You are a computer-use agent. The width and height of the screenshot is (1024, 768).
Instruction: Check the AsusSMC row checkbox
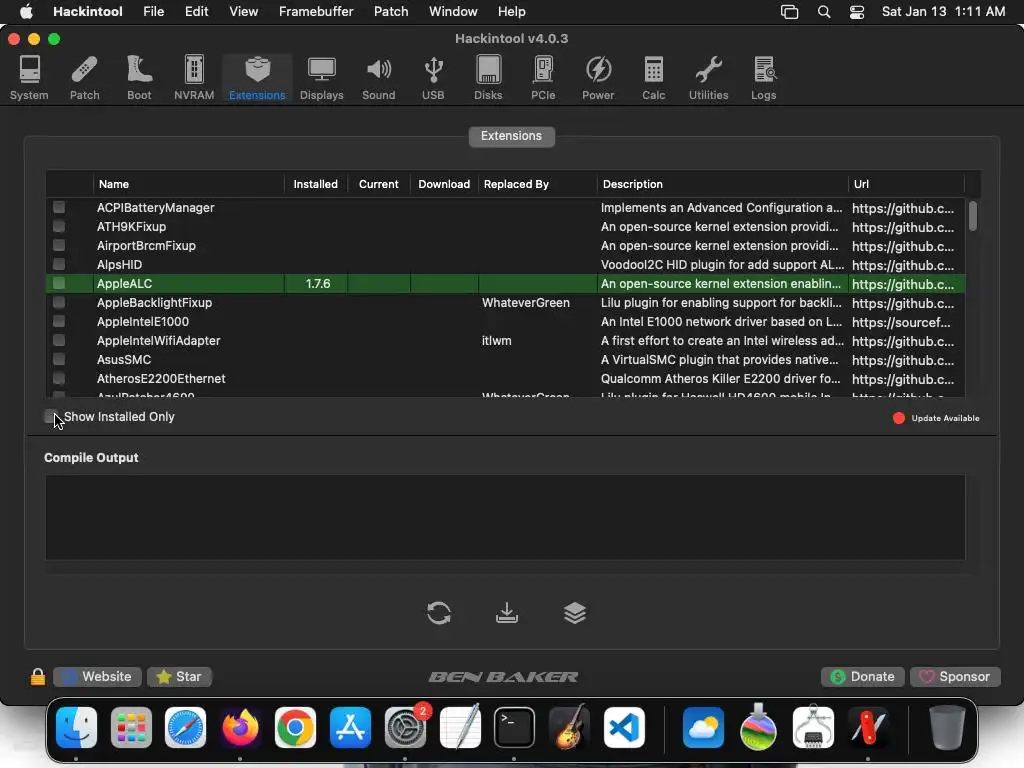coord(59,359)
